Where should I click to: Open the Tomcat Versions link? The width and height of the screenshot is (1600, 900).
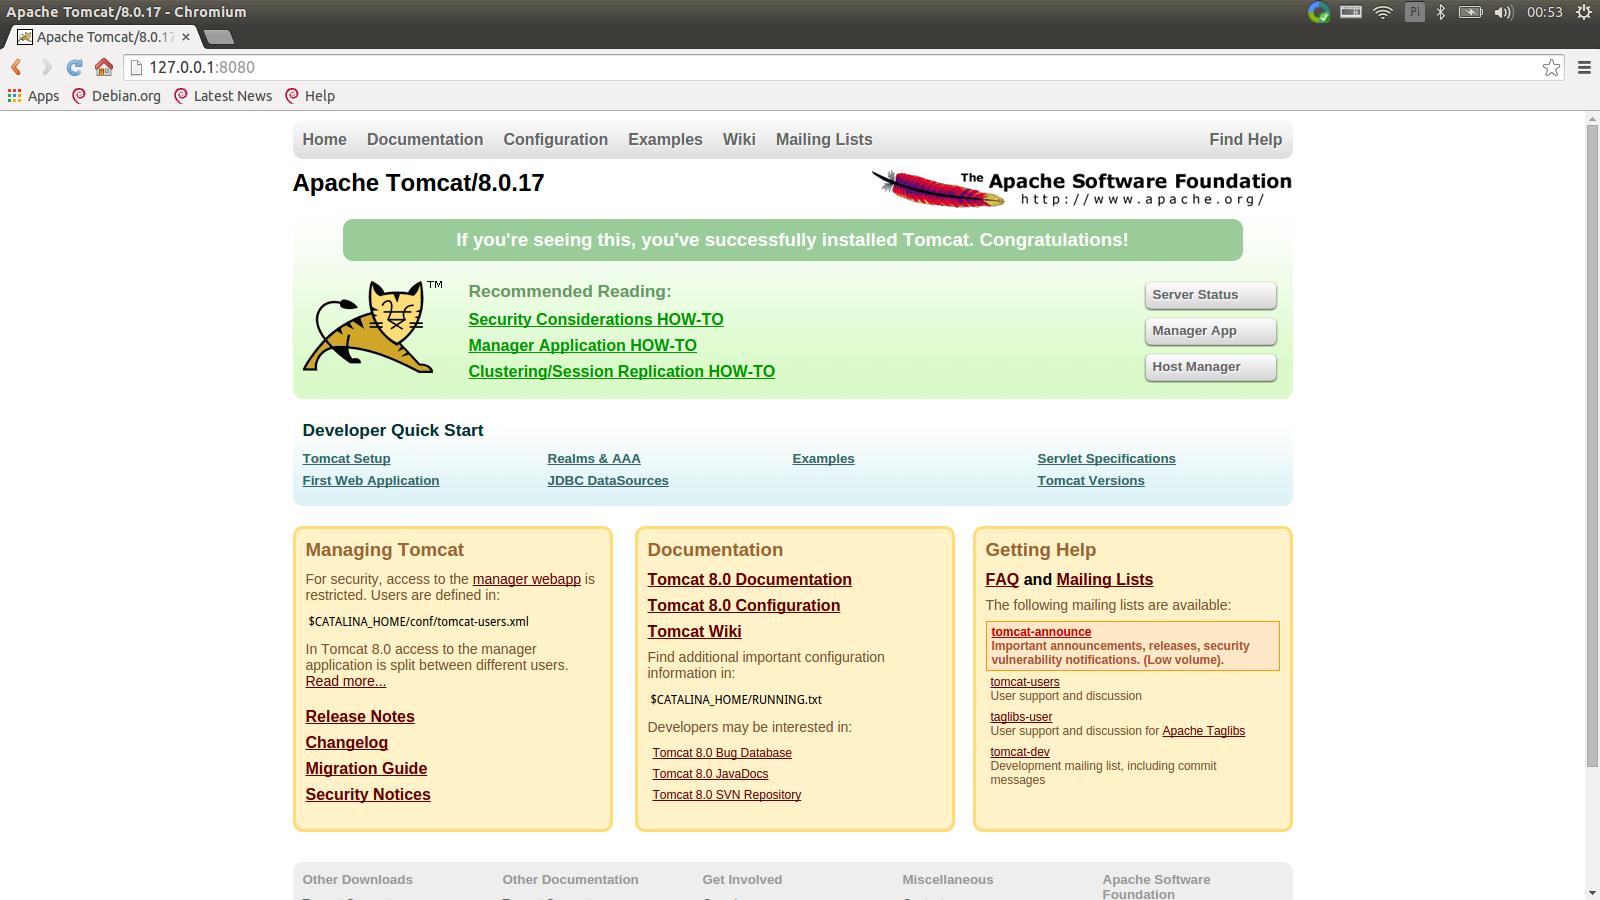click(1091, 481)
